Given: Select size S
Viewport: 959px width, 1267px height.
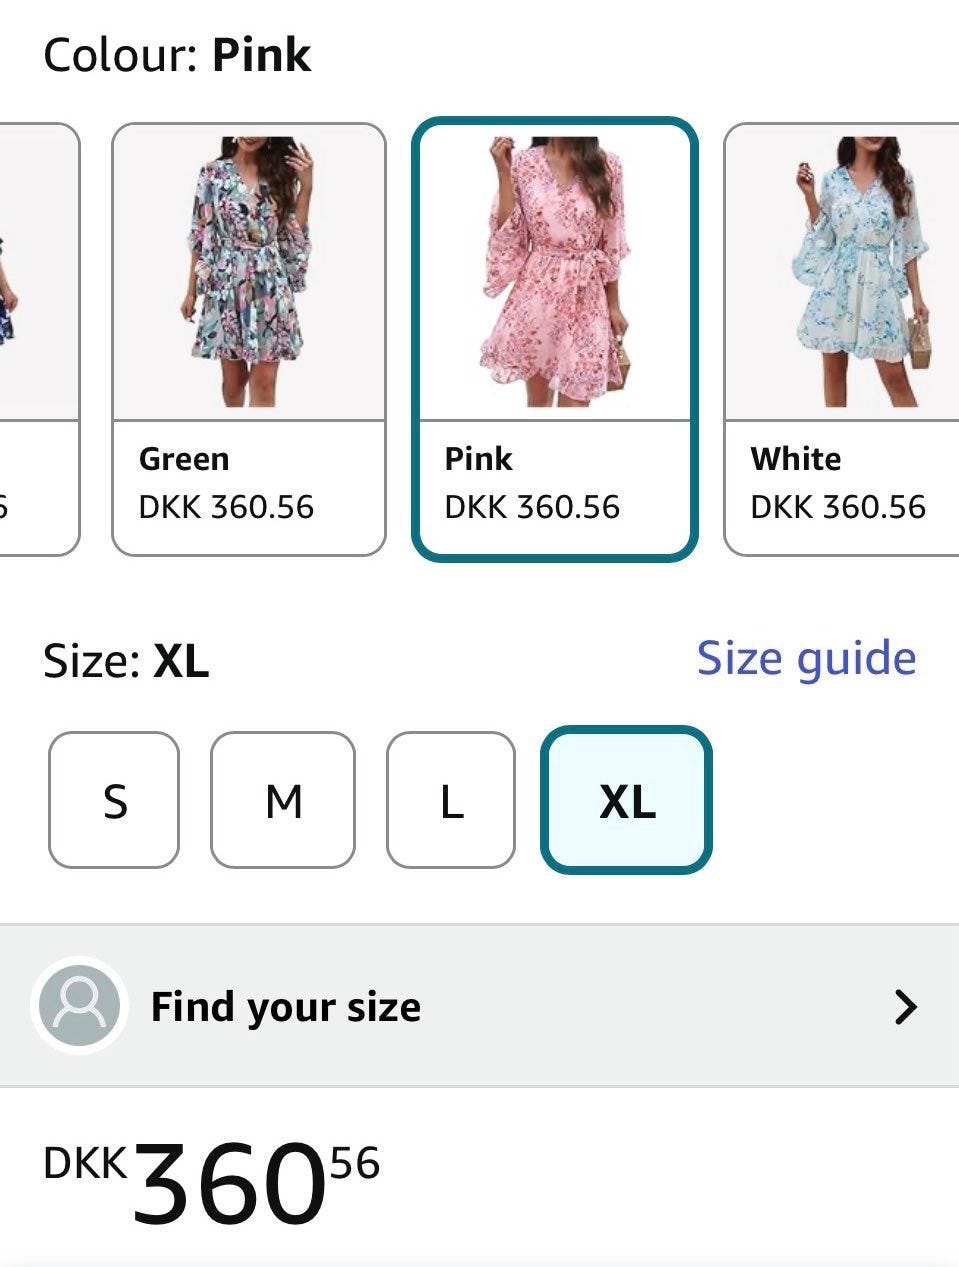Looking at the screenshot, I should [114, 800].
